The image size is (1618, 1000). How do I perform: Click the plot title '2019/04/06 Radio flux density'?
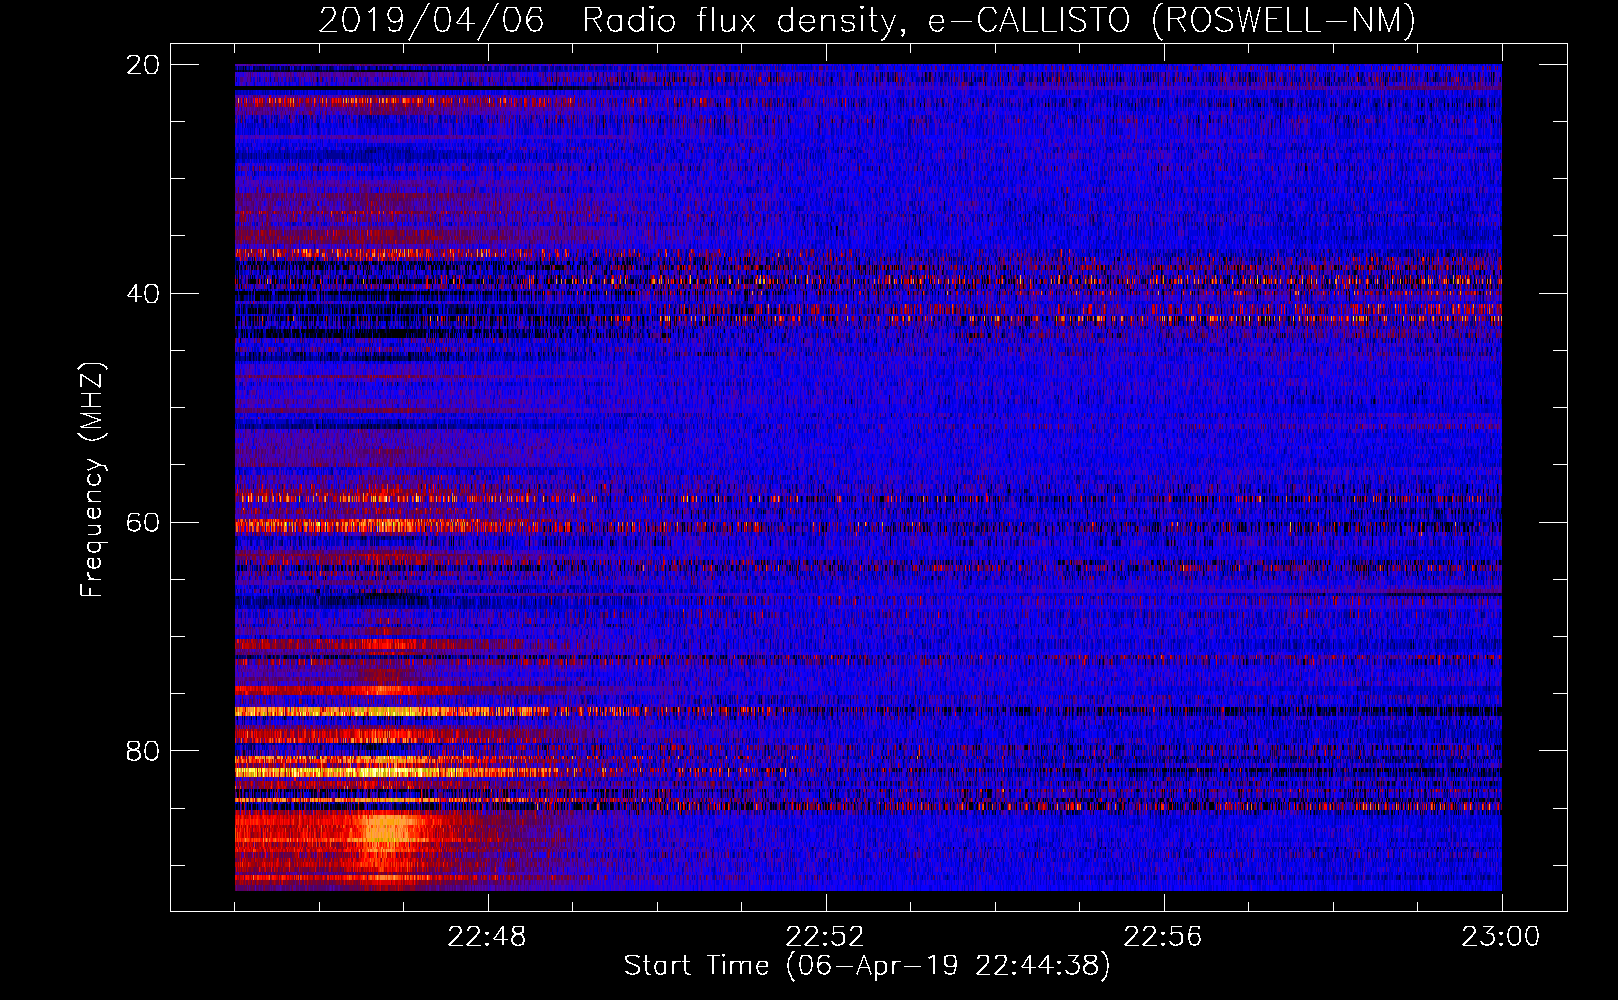(867, 20)
